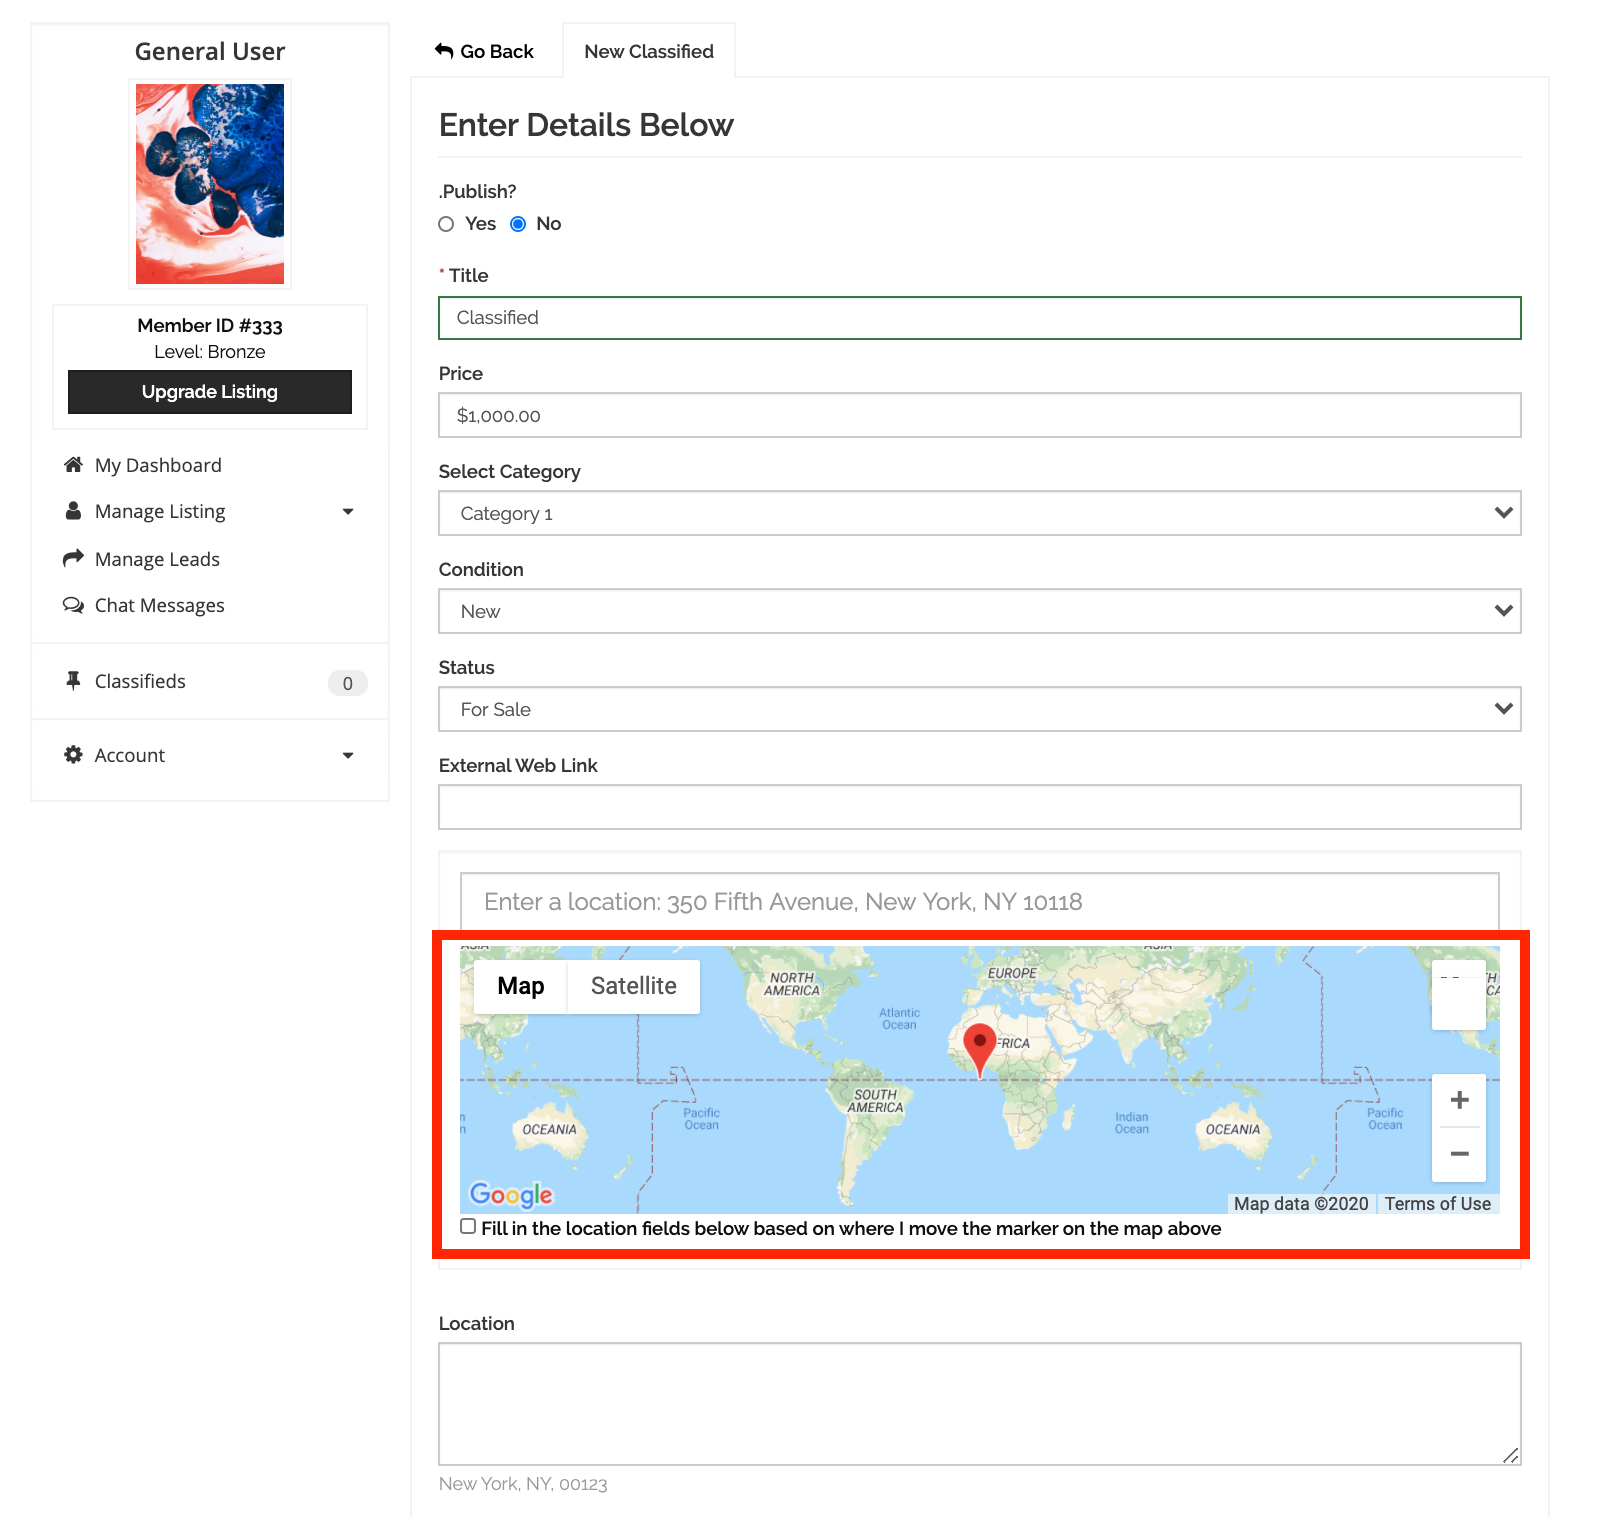Open the Select Category dropdown

[979, 513]
